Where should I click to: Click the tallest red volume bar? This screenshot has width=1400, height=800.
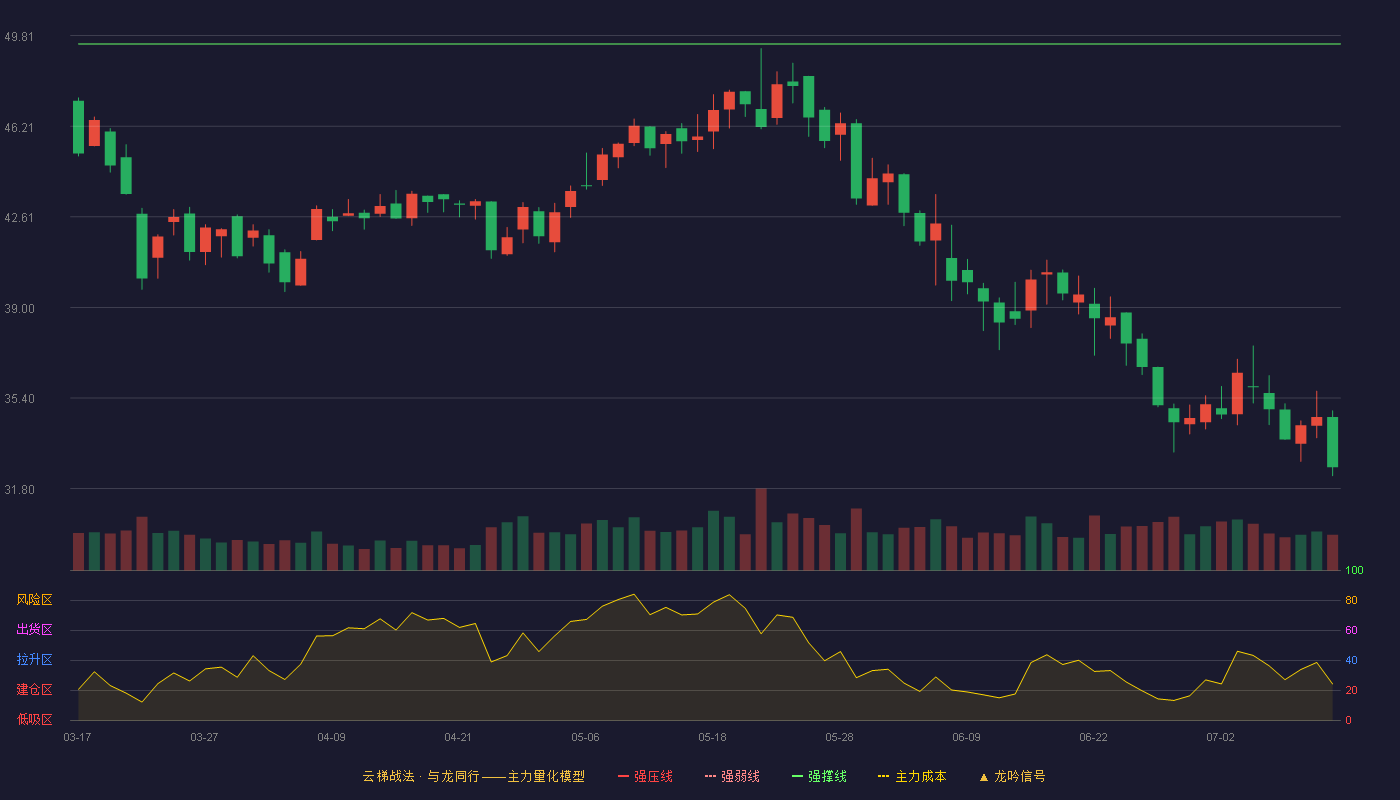click(761, 529)
